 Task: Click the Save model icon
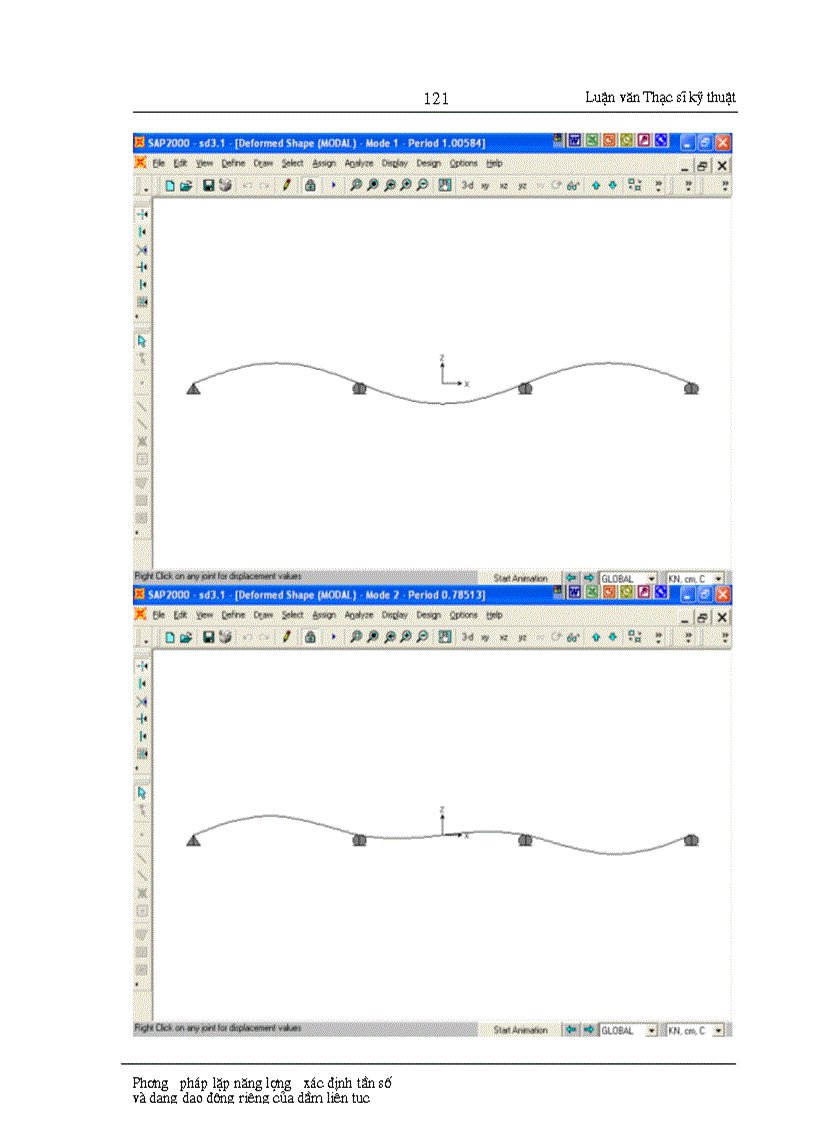206,186
